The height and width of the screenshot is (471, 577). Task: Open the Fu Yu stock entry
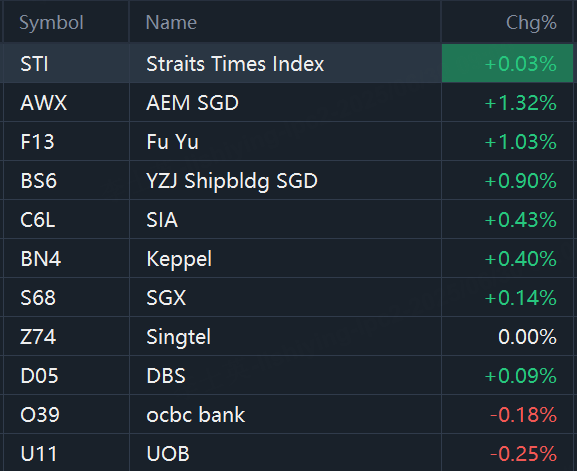click(x=173, y=142)
